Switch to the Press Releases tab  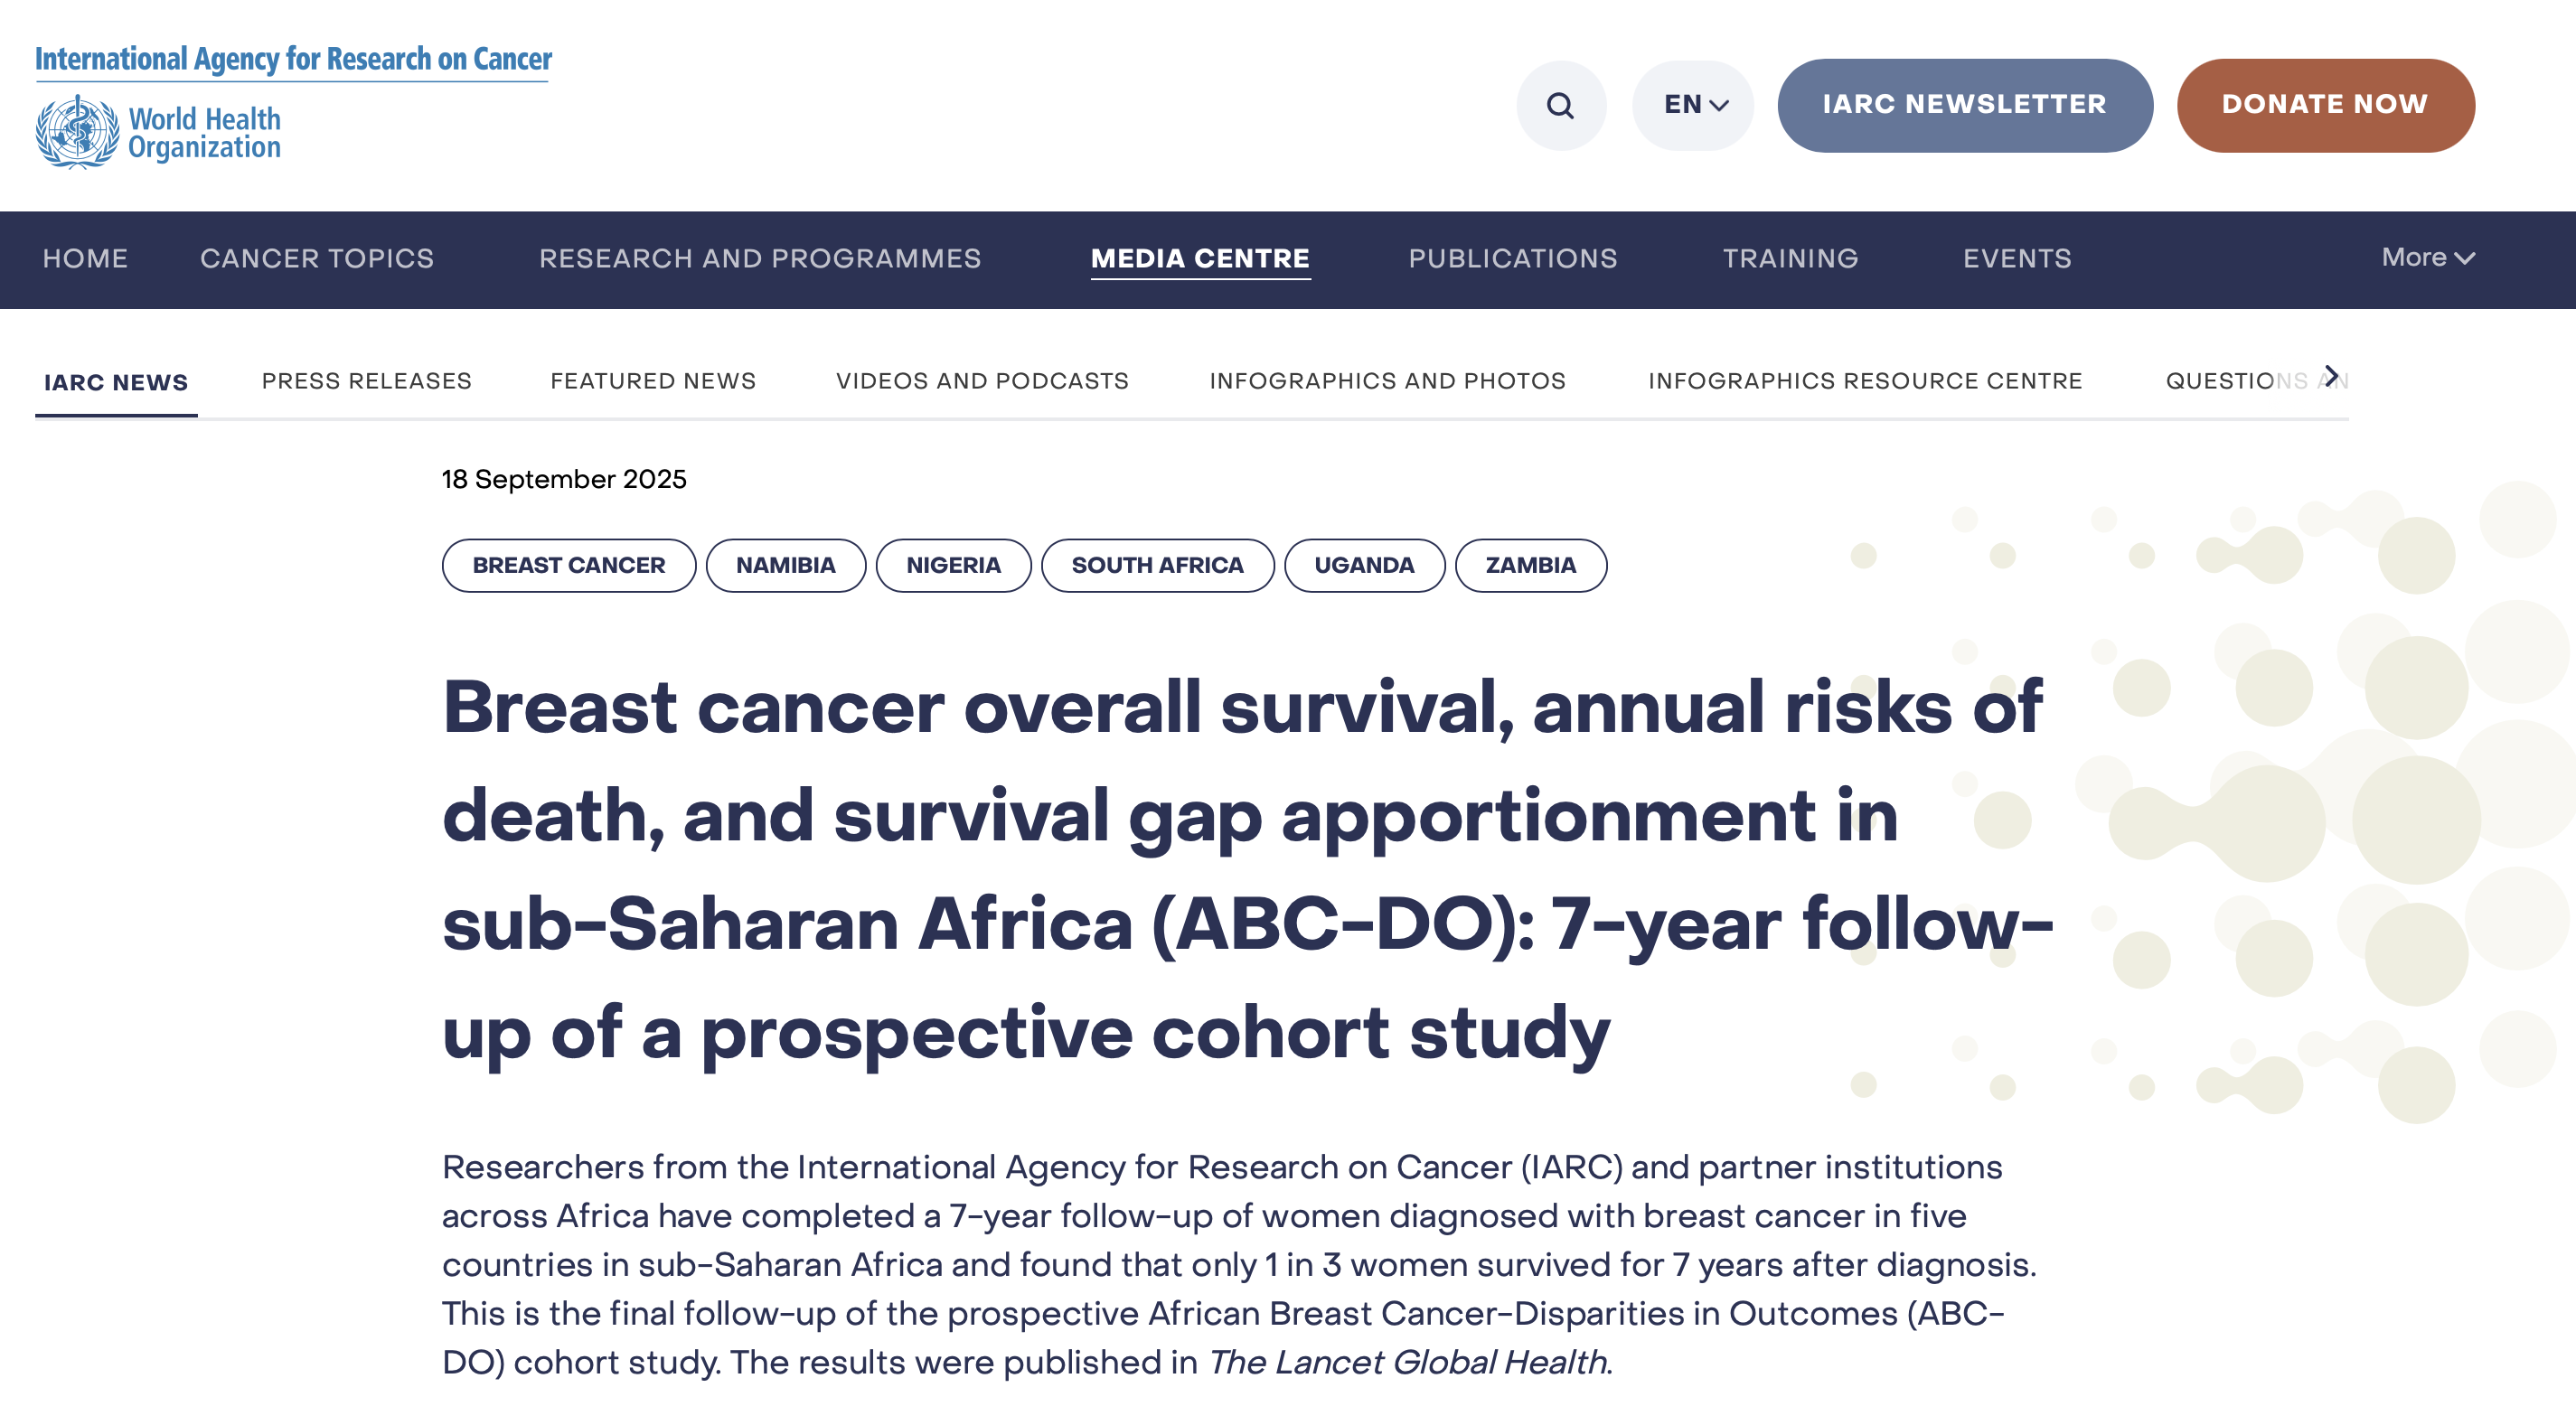[x=367, y=381]
